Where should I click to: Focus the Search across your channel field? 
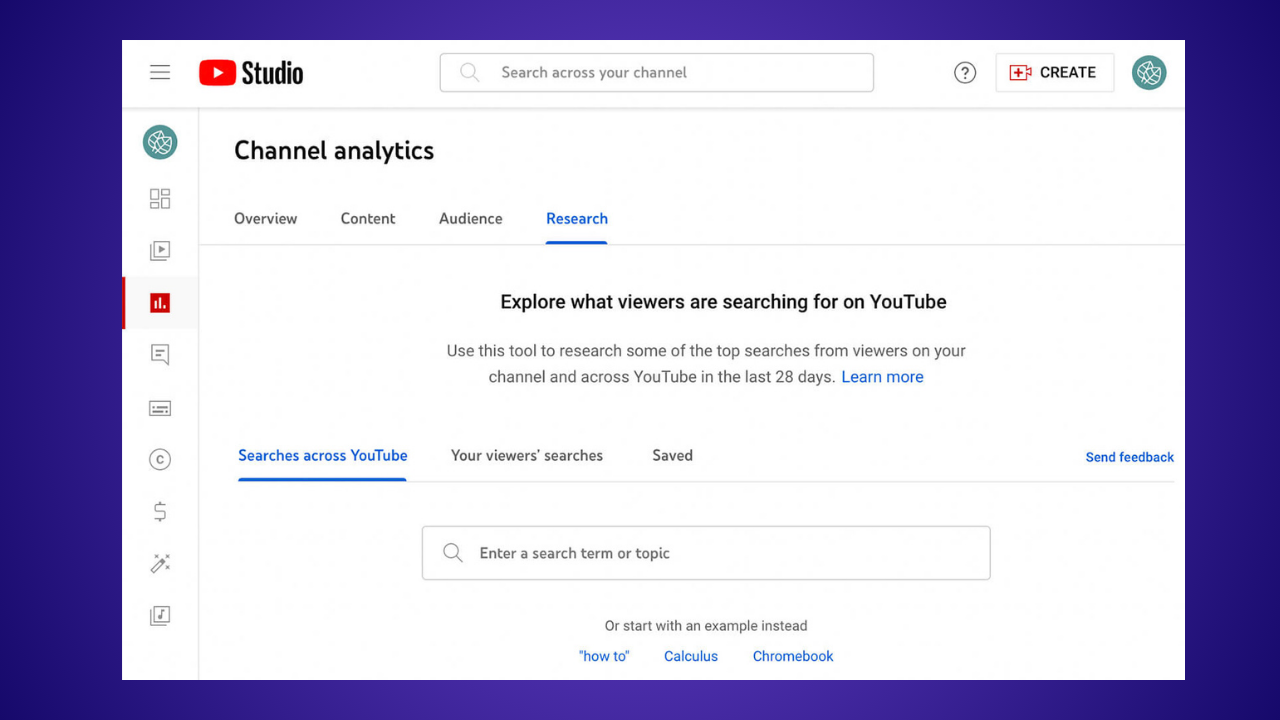pyautogui.click(x=657, y=72)
